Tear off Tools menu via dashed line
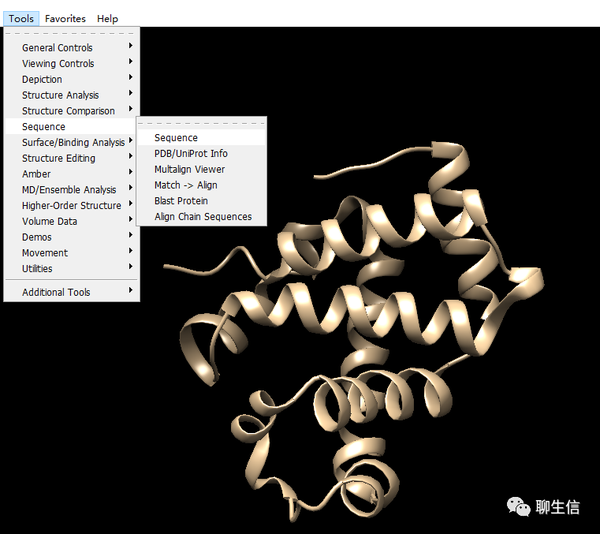This screenshot has width=600, height=534. tap(72, 33)
